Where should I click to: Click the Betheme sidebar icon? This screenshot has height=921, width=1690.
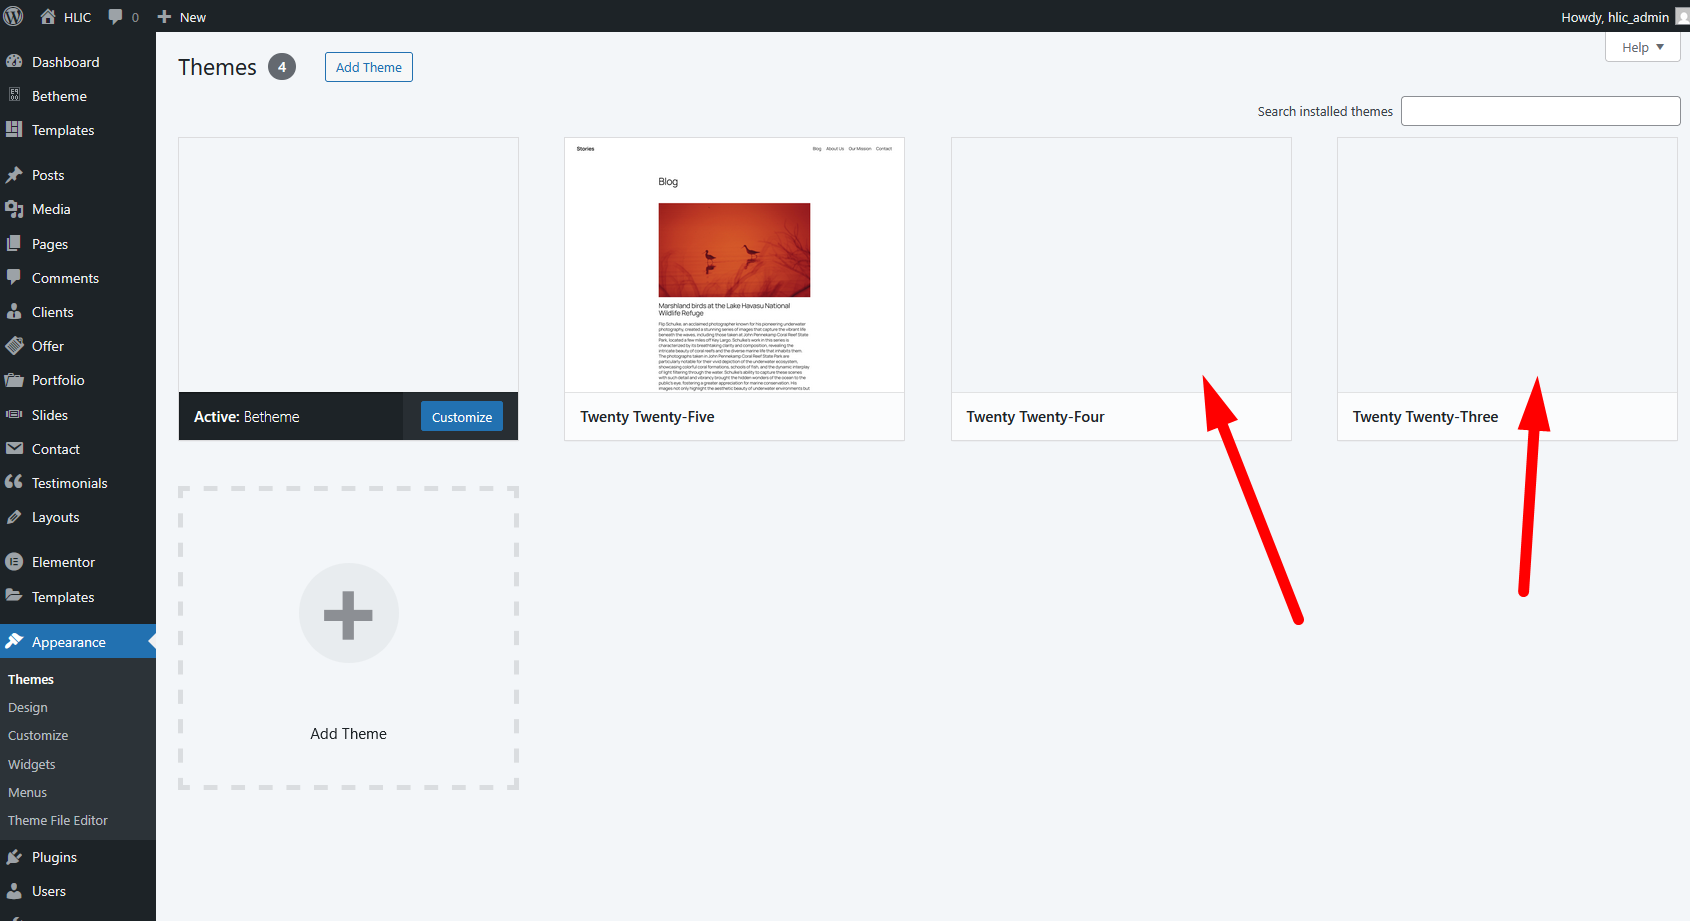[14, 95]
